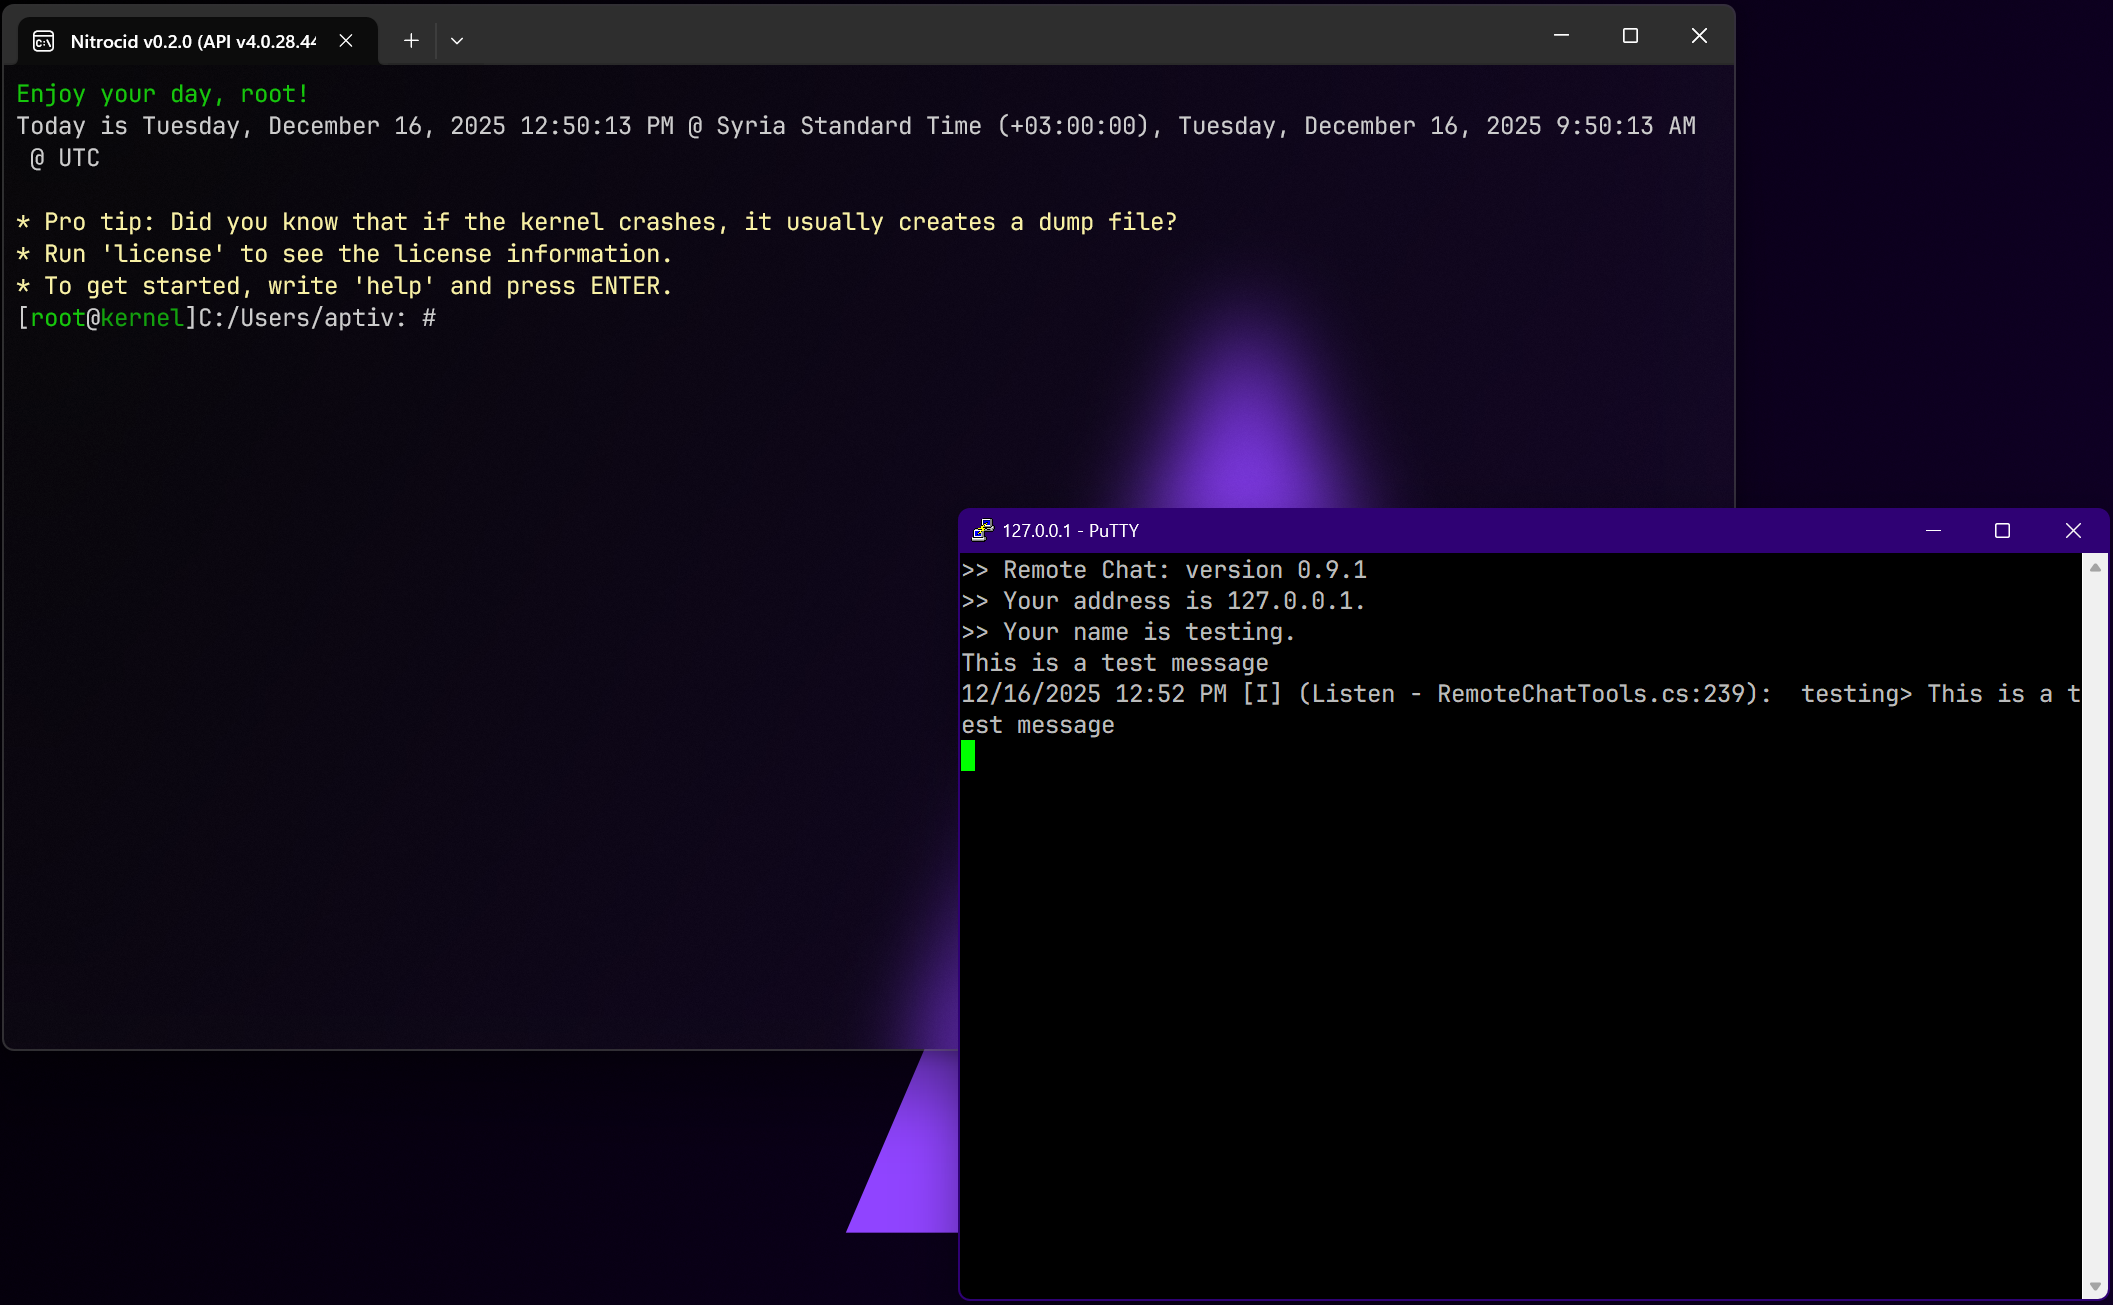Screen dimensions: 2113x1305
Task: Select the Nitrocid v0.2.0 tab
Action: 192,41
